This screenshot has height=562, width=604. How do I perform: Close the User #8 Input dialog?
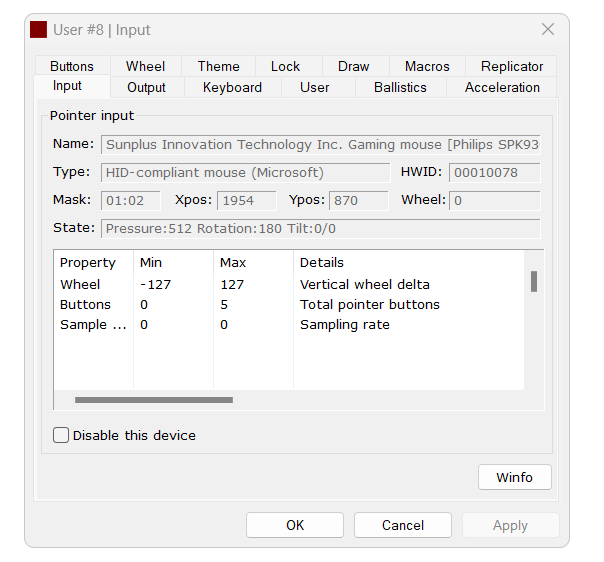(x=547, y=30)
